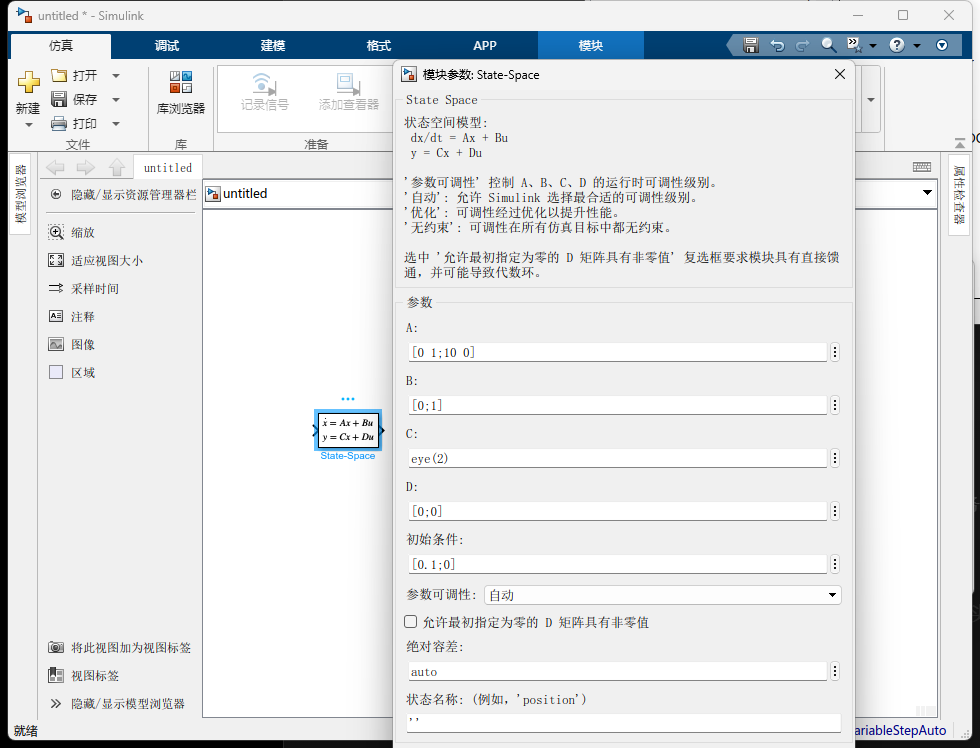Switch to the APP tab

(x=485, y=46)
